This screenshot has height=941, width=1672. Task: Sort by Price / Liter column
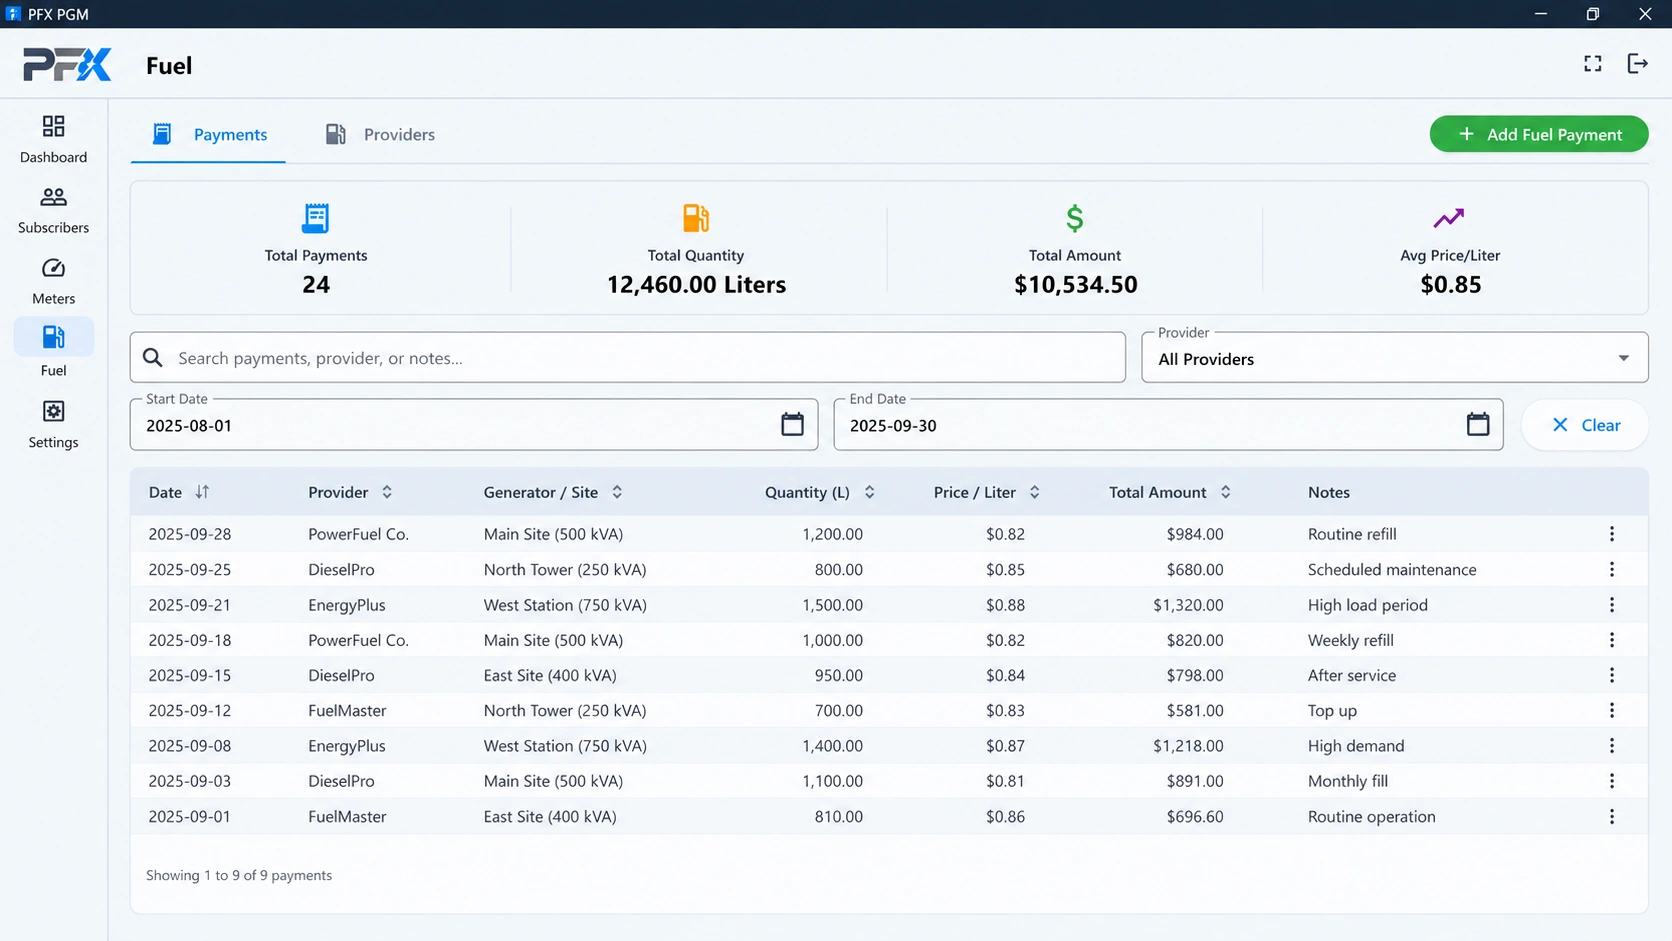[987, 492]
